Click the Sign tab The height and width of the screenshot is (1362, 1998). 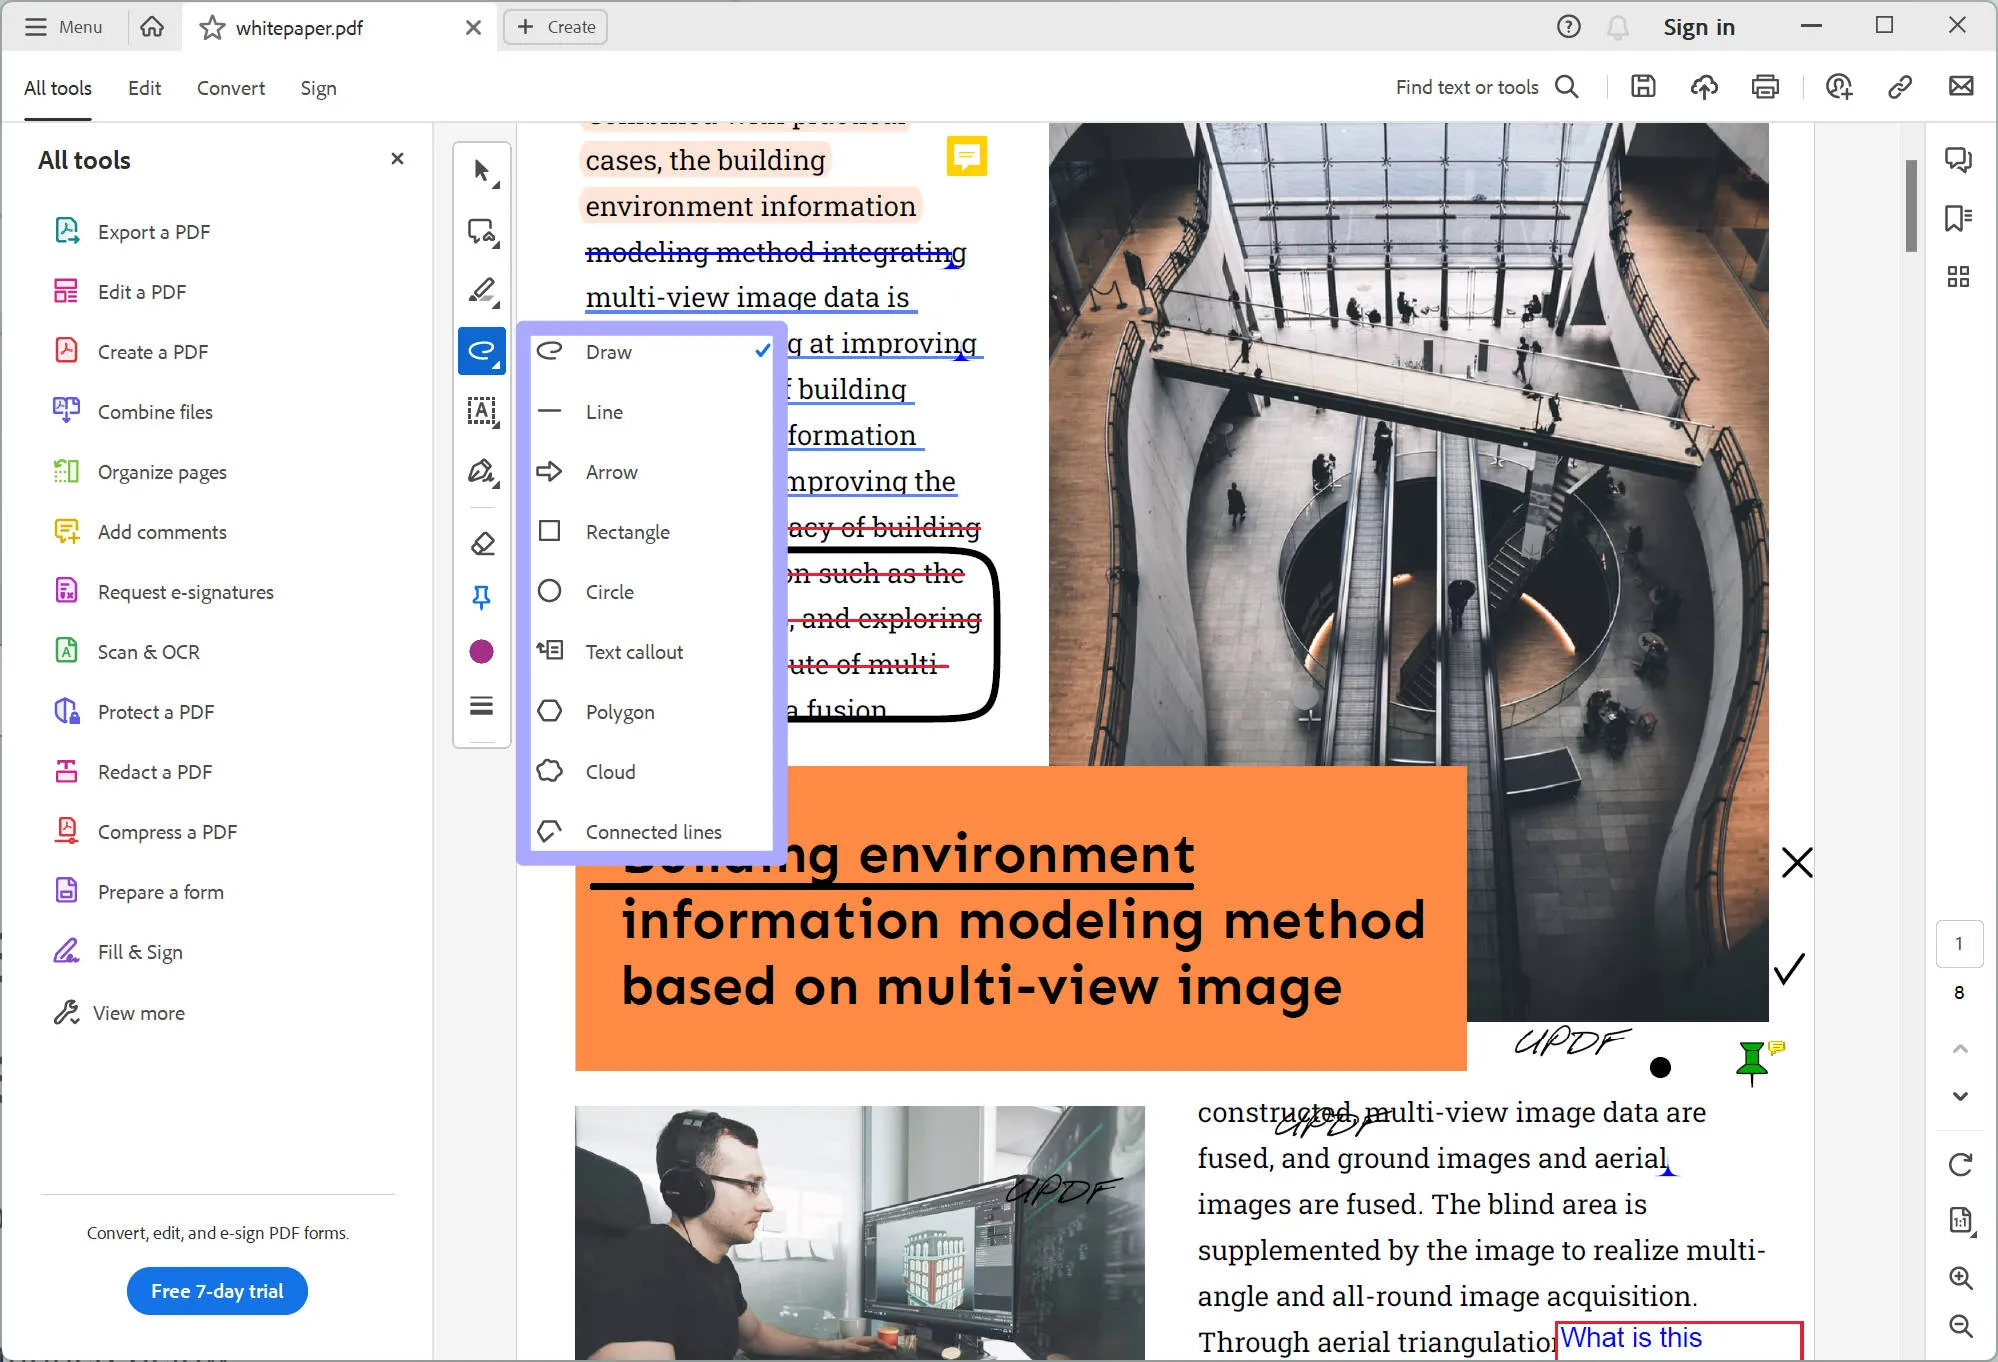pyautogui.click(x=319, y=87)
